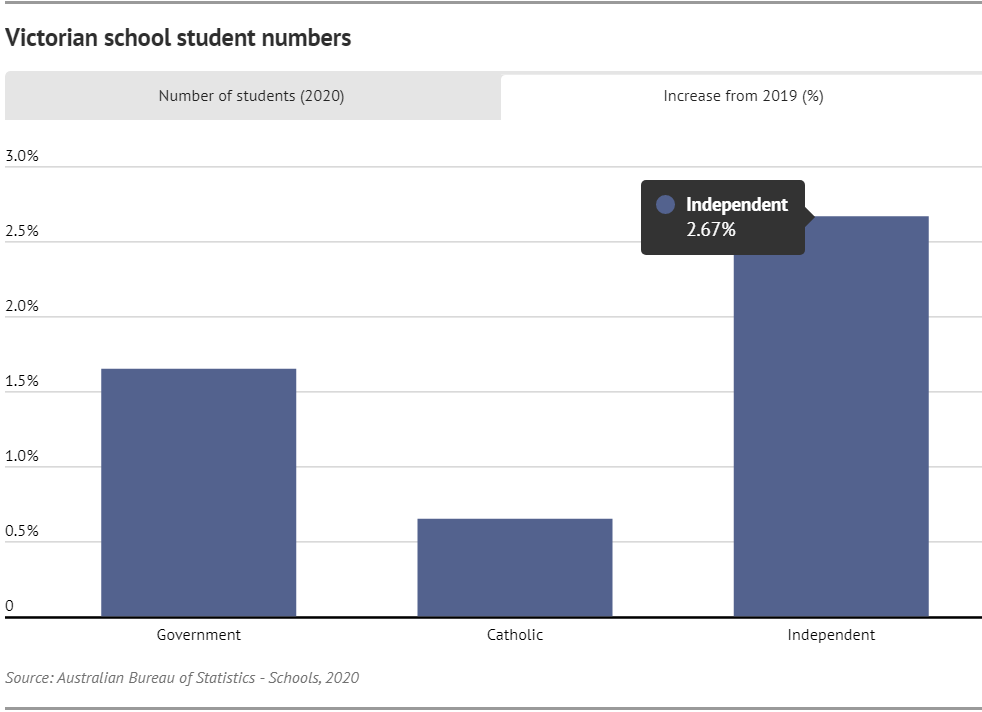This screenshot has width=982, height=712.
Task: Click the Victorian school student numbers title
Action: (x=178, y=39)
